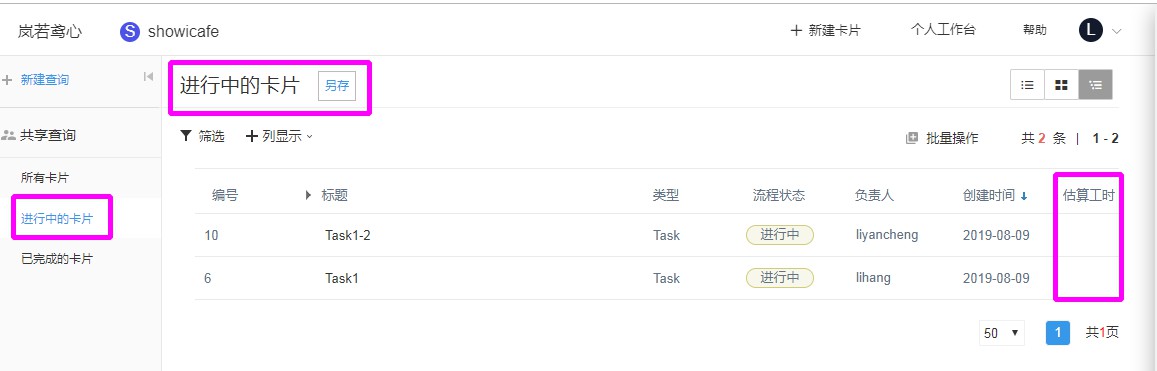Click the showicafe project S icon
1157x371 pixels.
[x=130, y=31]
